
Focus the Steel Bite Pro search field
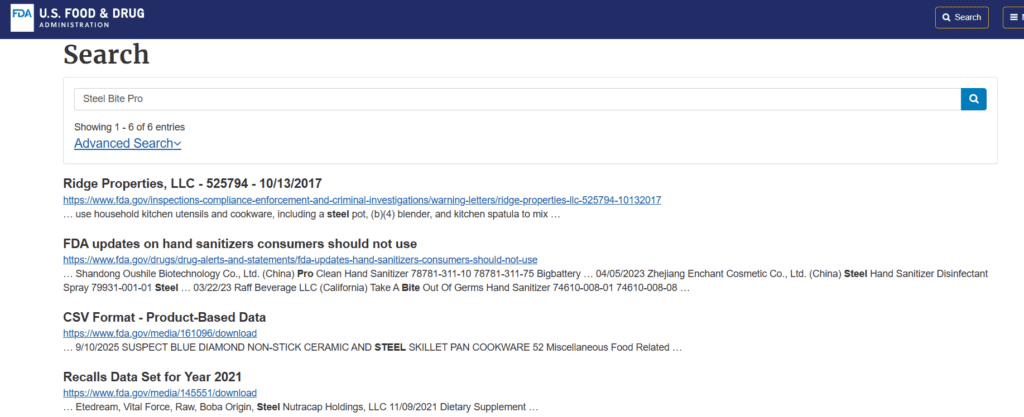[x=517, y=99]
